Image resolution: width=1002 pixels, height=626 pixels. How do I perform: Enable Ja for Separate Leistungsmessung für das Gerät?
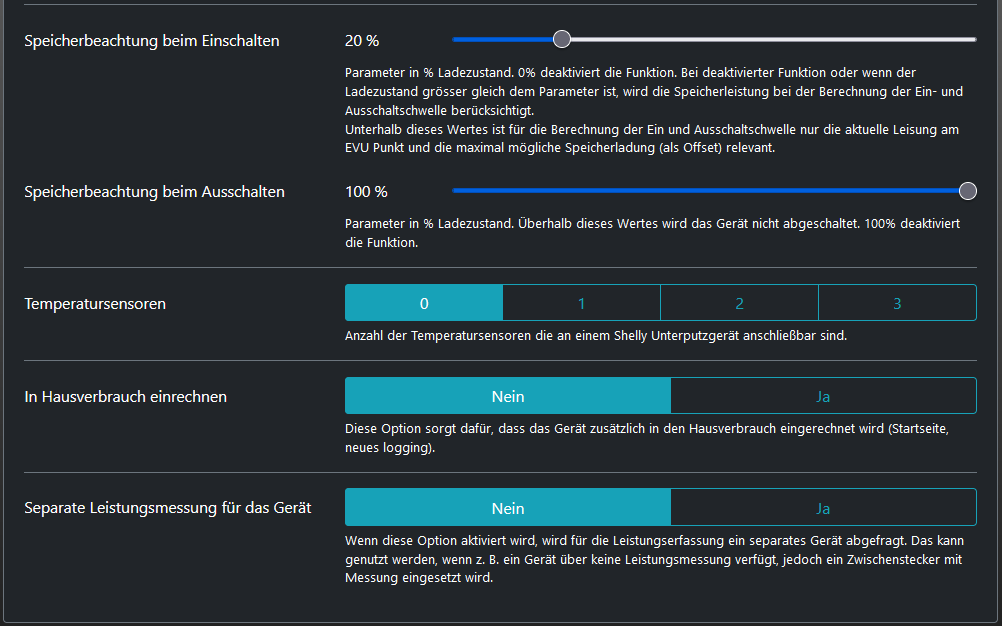pos(823,508)
